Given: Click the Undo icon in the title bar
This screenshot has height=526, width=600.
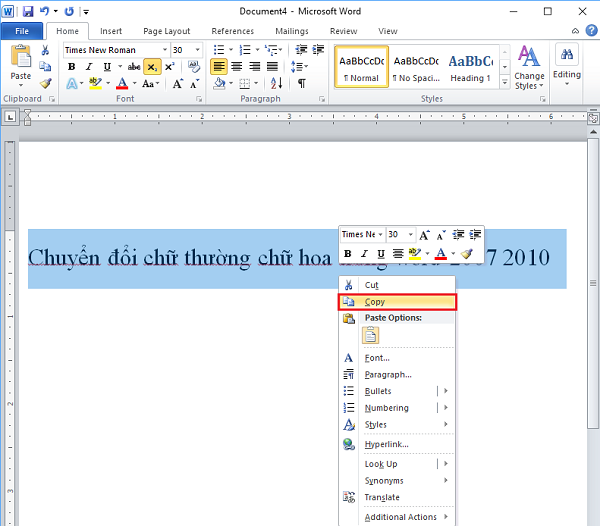Looking at the screenshot, I should click(45, 11).
